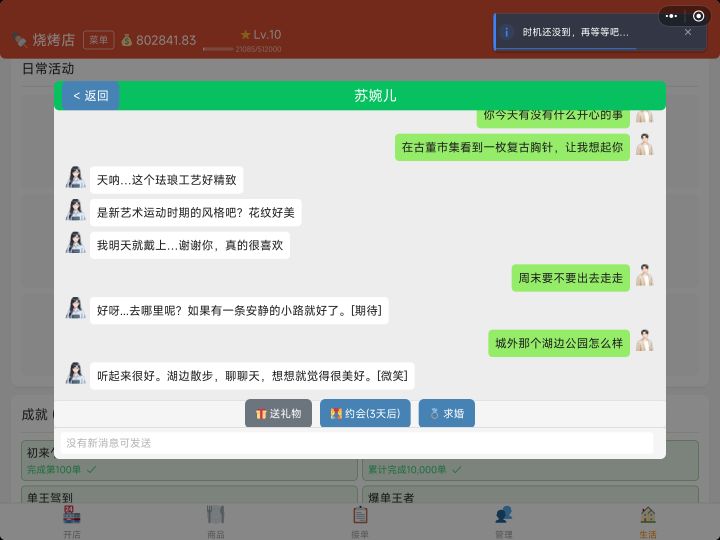The height and width of the screenshot is (540, 720).
Task: Click message 是新艺术运动时期的风格吧？花纹好美
Action: pyautogui.click(x=196, y=213)
